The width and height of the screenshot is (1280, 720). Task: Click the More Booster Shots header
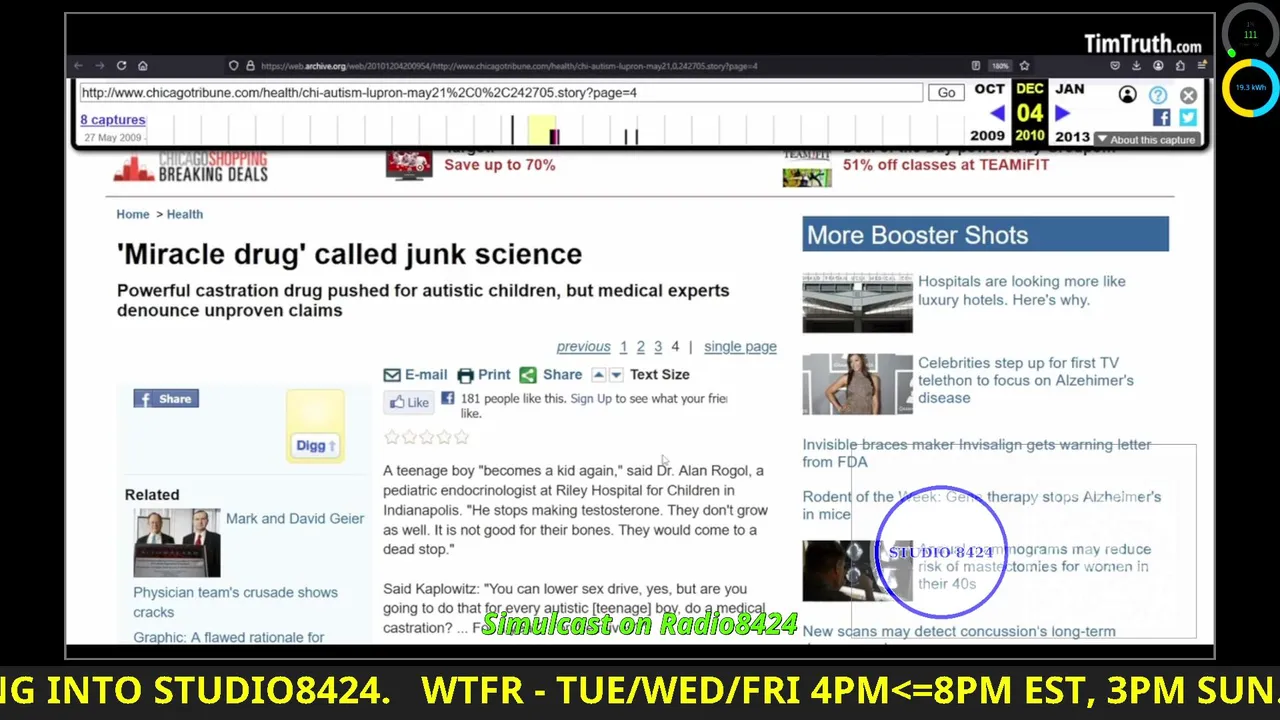coord(985,235)
